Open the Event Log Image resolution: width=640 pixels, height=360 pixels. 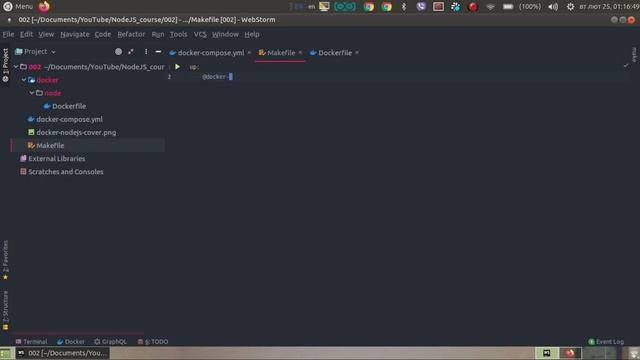[606, 342]
